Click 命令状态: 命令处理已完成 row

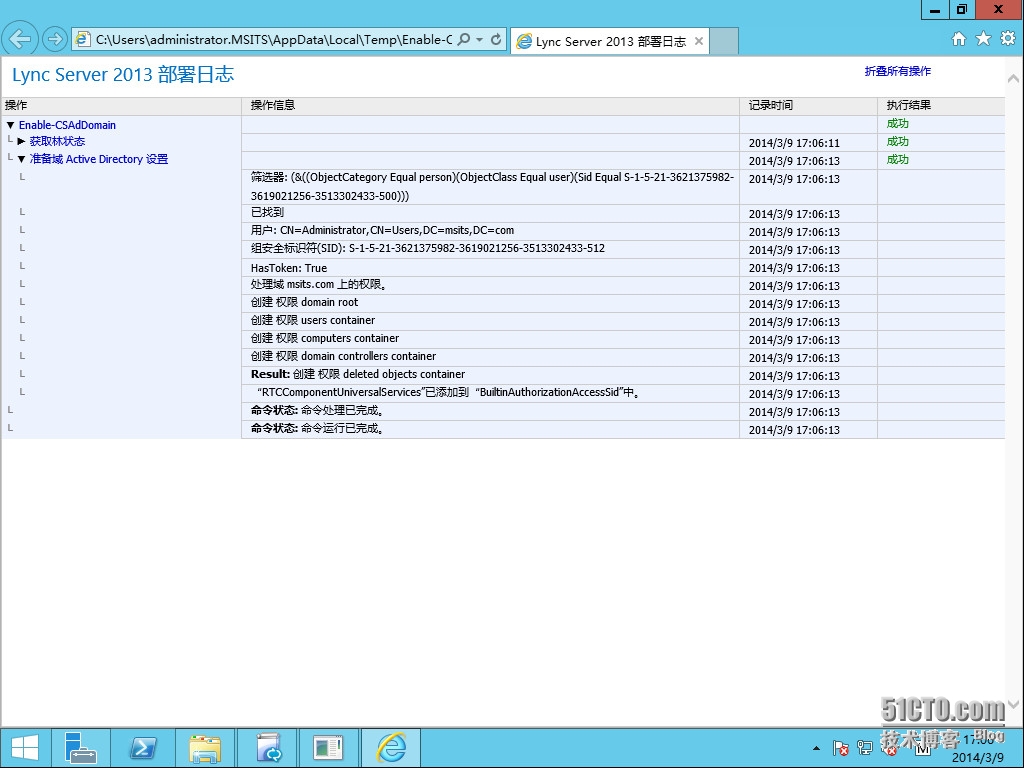317,411
